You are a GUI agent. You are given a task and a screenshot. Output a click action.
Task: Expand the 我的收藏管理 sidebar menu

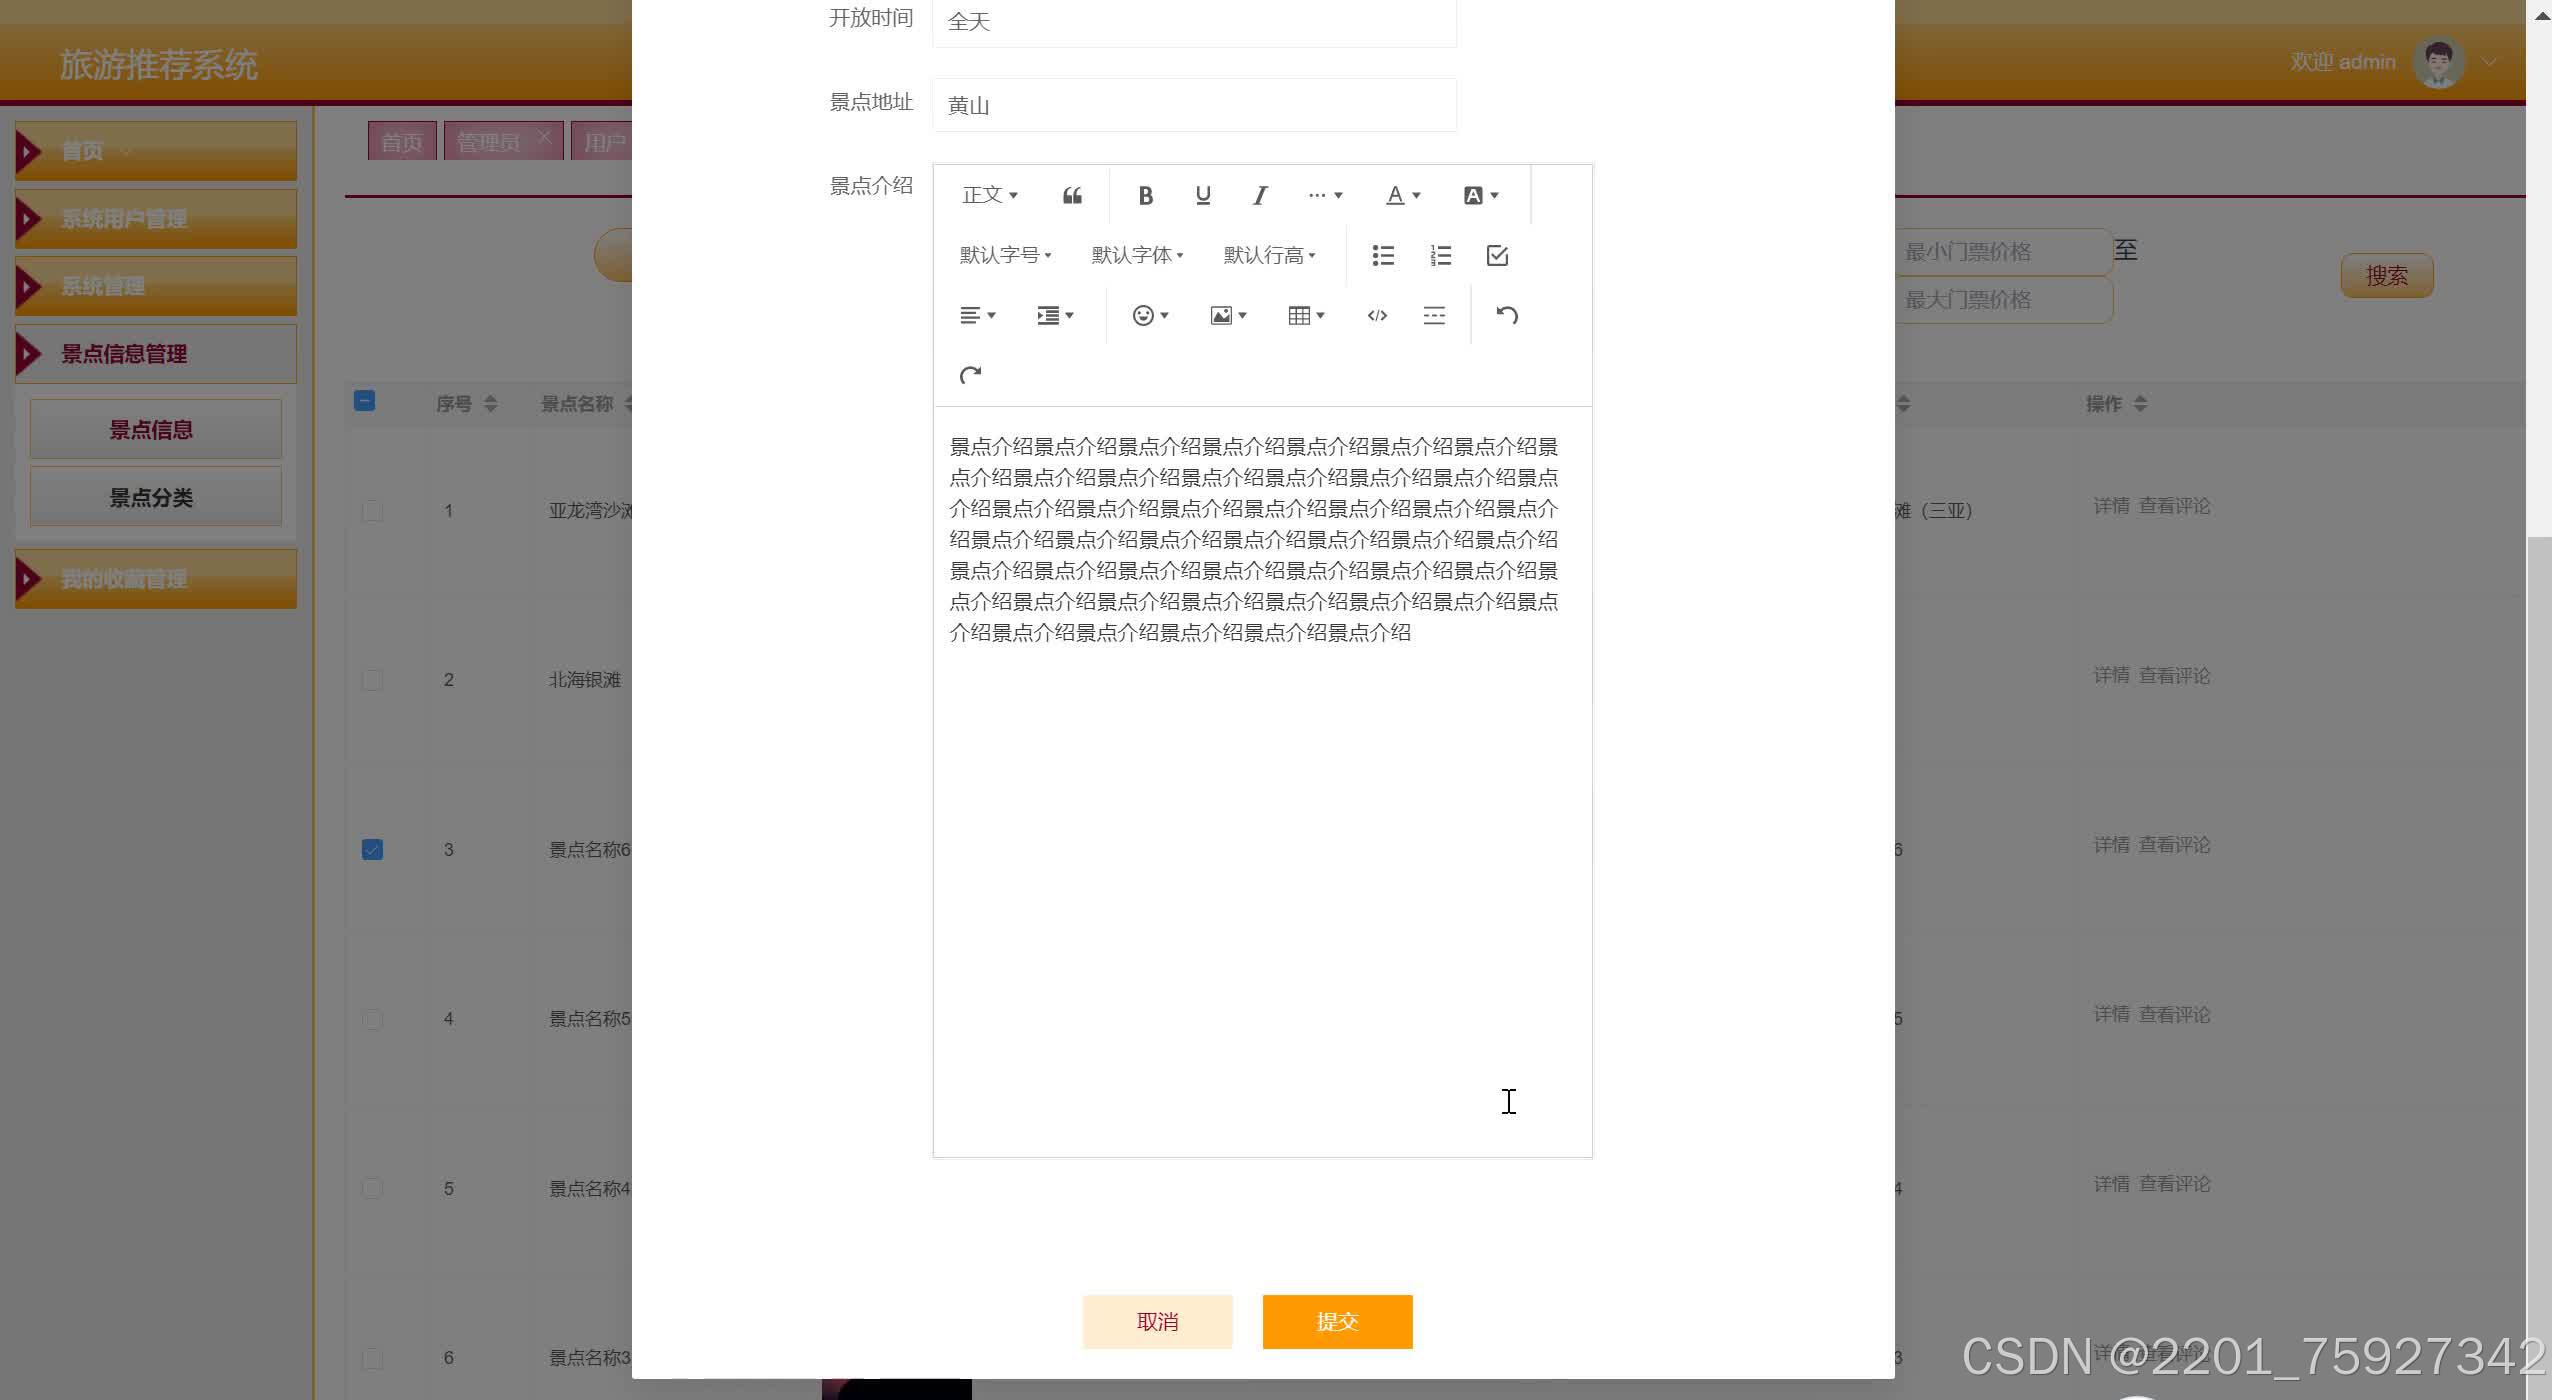point(156,579)
